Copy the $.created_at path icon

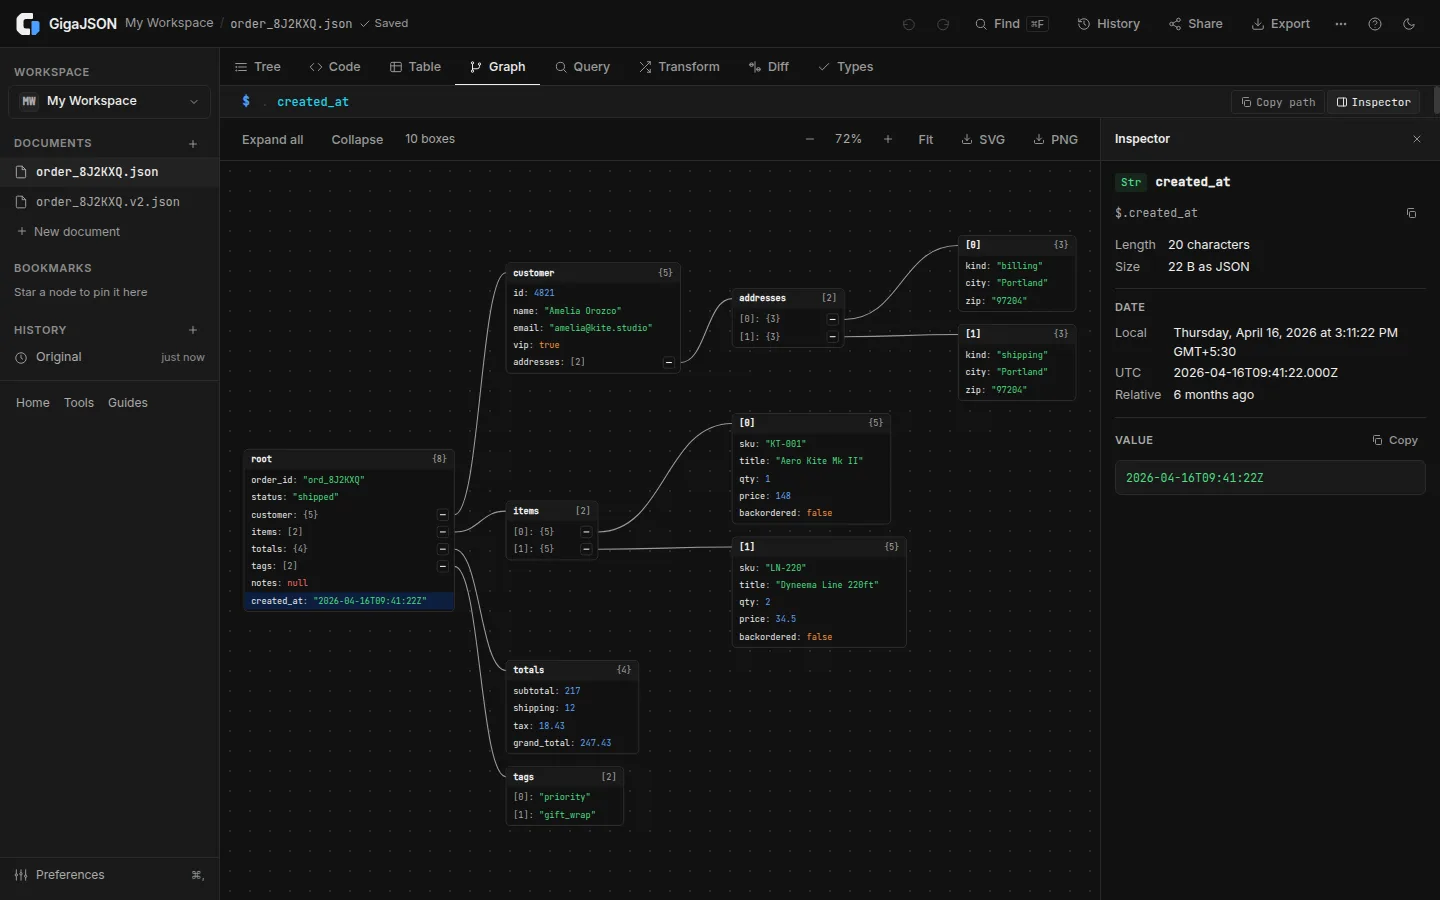(x=1411, y=213)
